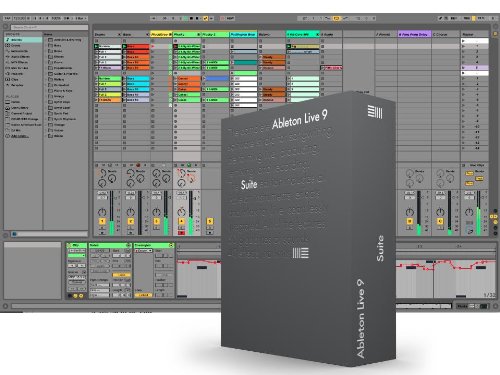Viewport: 500px width, 375px height.
Task: Toggle the yellow track activator numbered 1
Action: [x=102, y=221]
